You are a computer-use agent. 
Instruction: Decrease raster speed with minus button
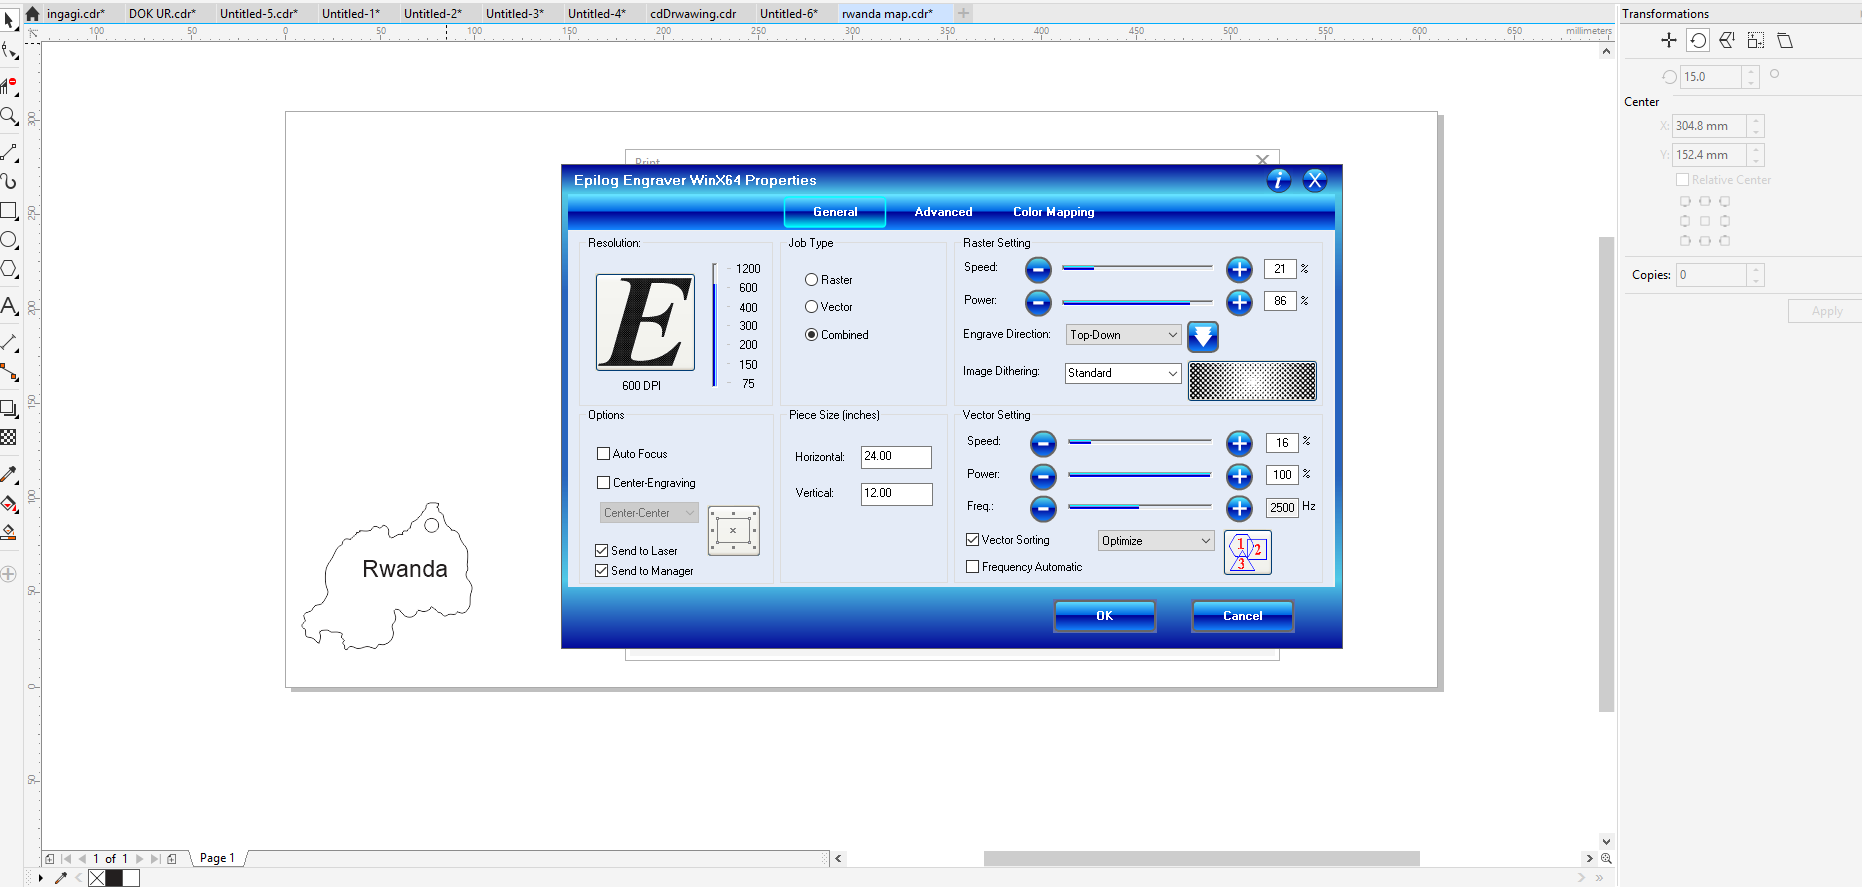(x=1038, y=269)
